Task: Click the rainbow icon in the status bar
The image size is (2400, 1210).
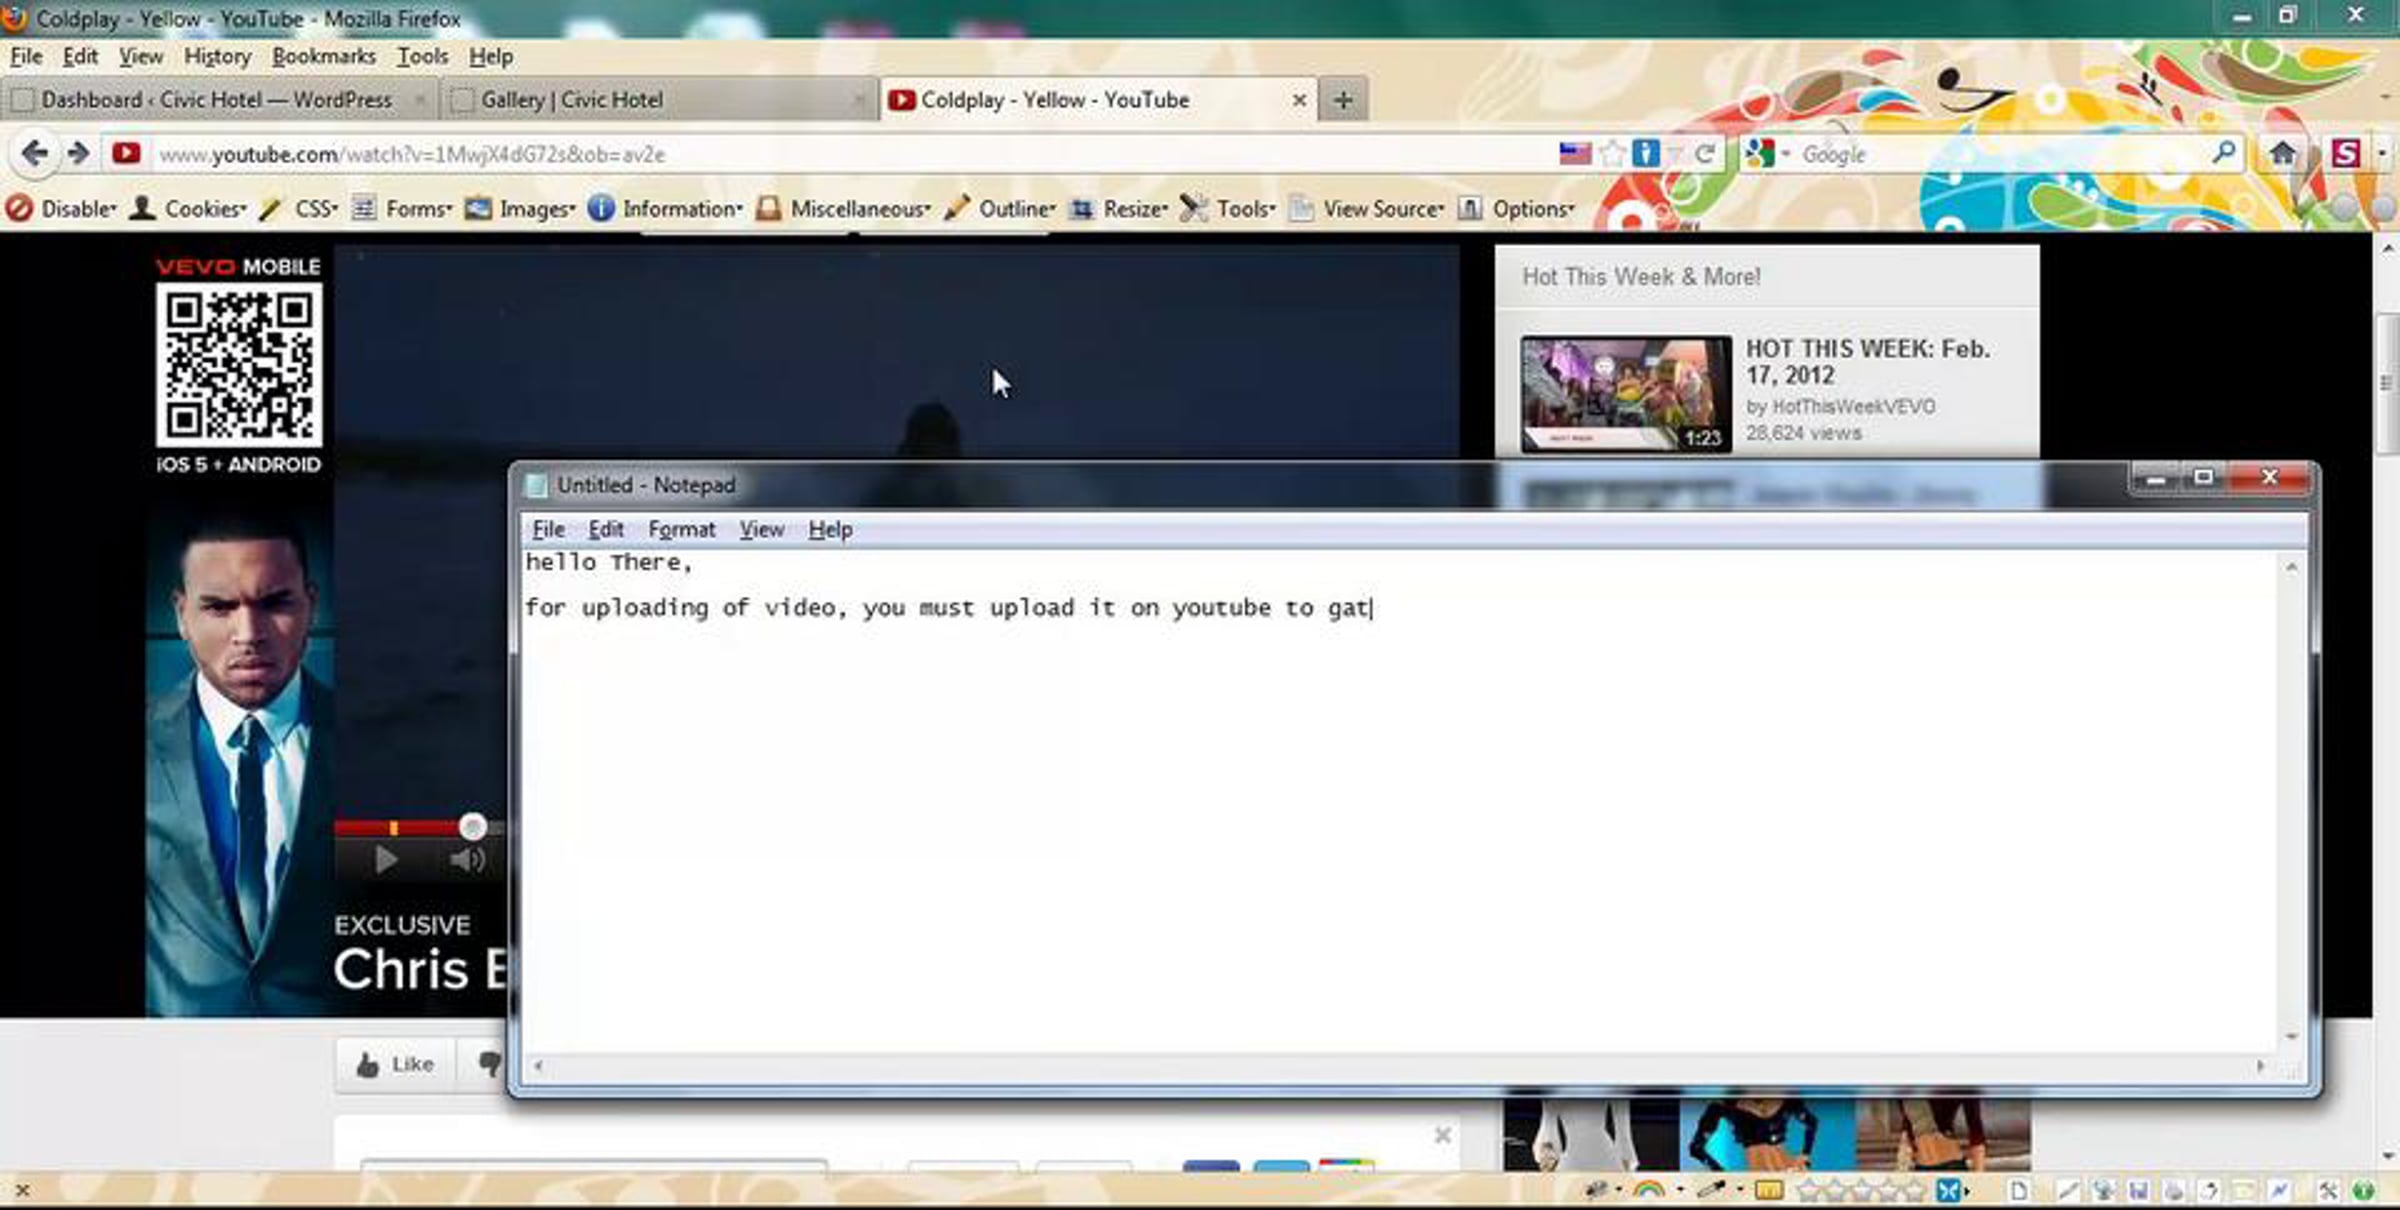Action: tap(1648, 1190)
